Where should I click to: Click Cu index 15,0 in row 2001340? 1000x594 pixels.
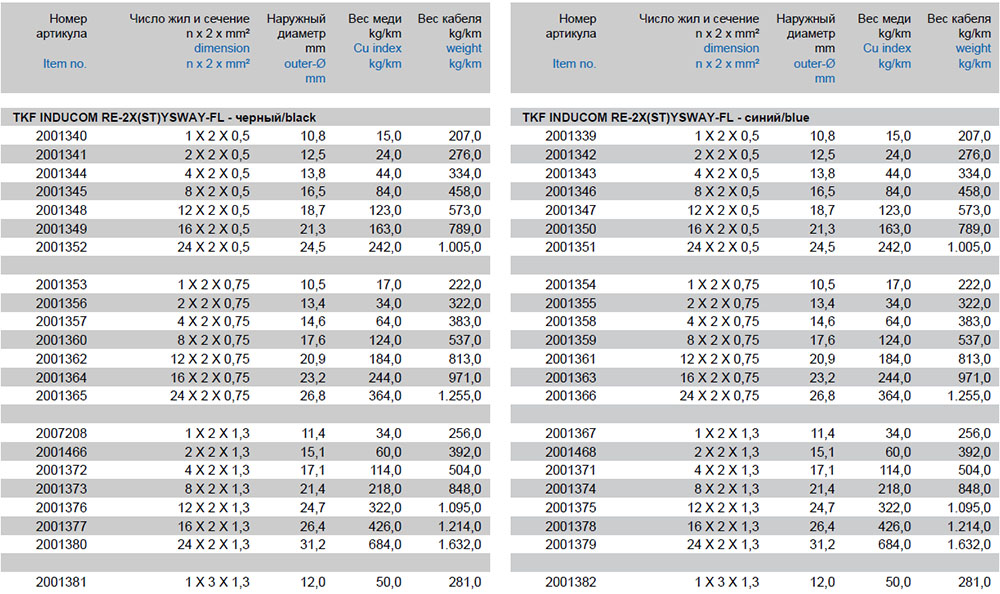pos(389,136)
